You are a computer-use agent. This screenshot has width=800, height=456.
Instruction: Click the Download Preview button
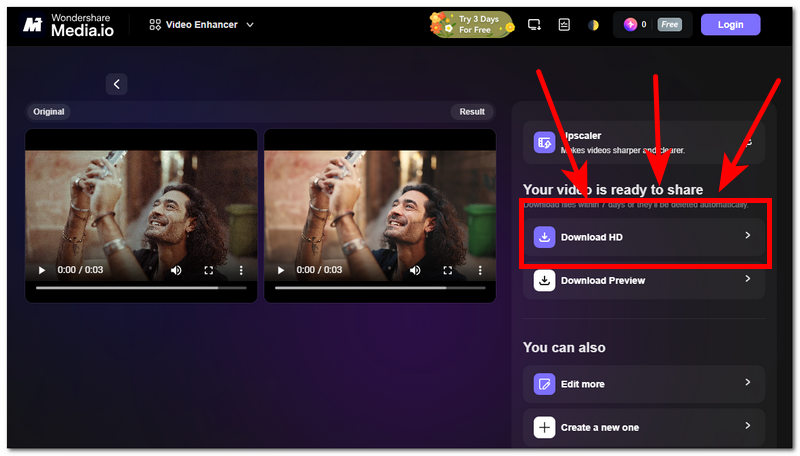tap(644, 281)
